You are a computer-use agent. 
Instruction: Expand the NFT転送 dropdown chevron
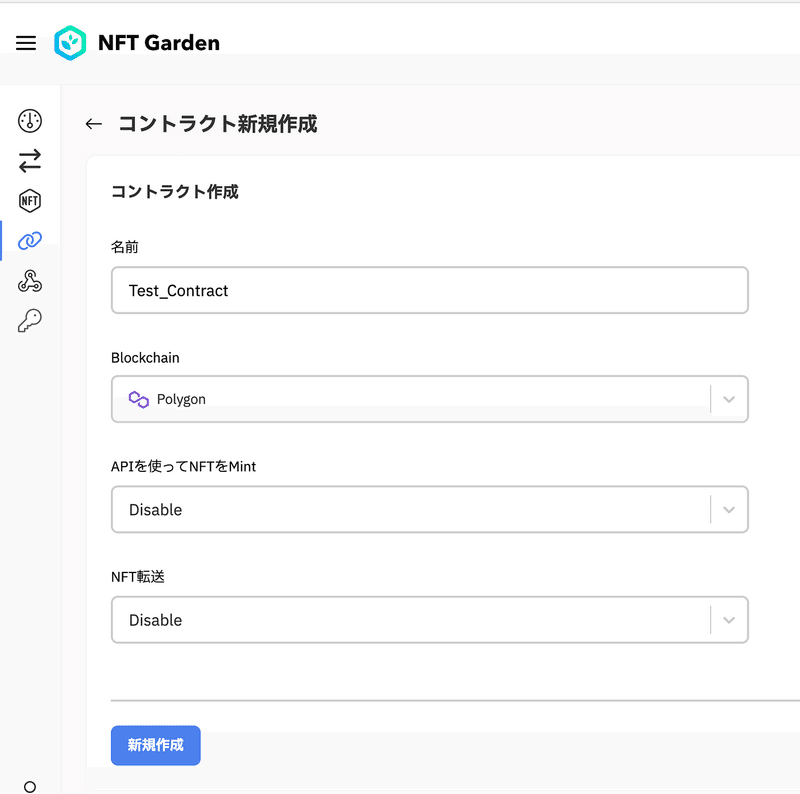click(x=729, y=619)
